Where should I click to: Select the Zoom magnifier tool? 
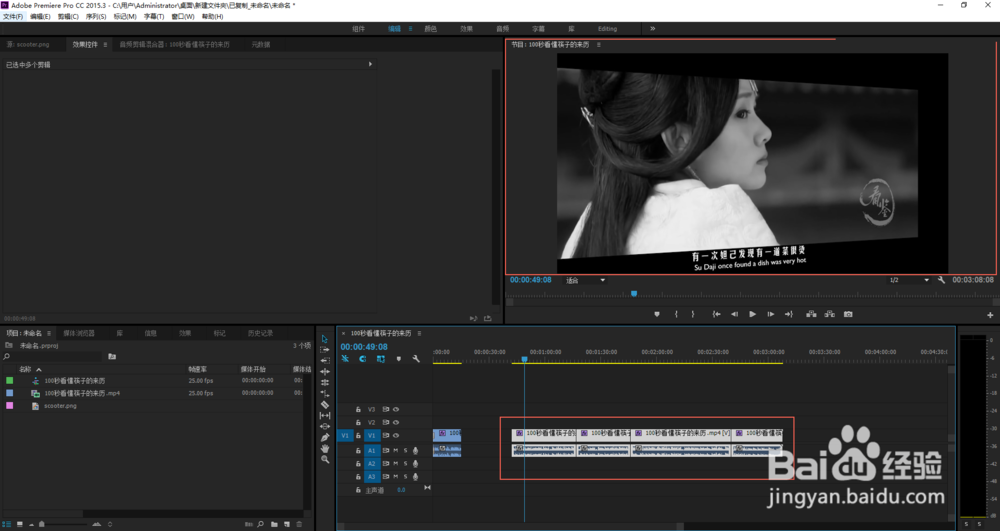coord(325,459)
